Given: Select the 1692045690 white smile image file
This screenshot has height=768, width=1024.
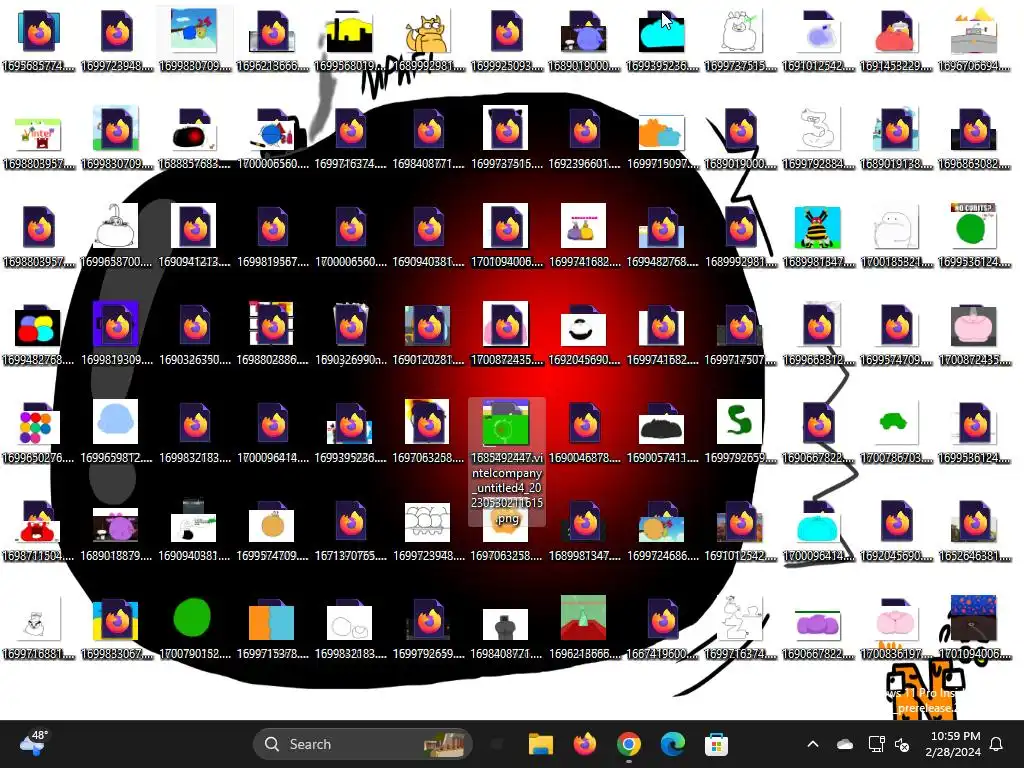Looking at the screenshot, I should [584, 334].
